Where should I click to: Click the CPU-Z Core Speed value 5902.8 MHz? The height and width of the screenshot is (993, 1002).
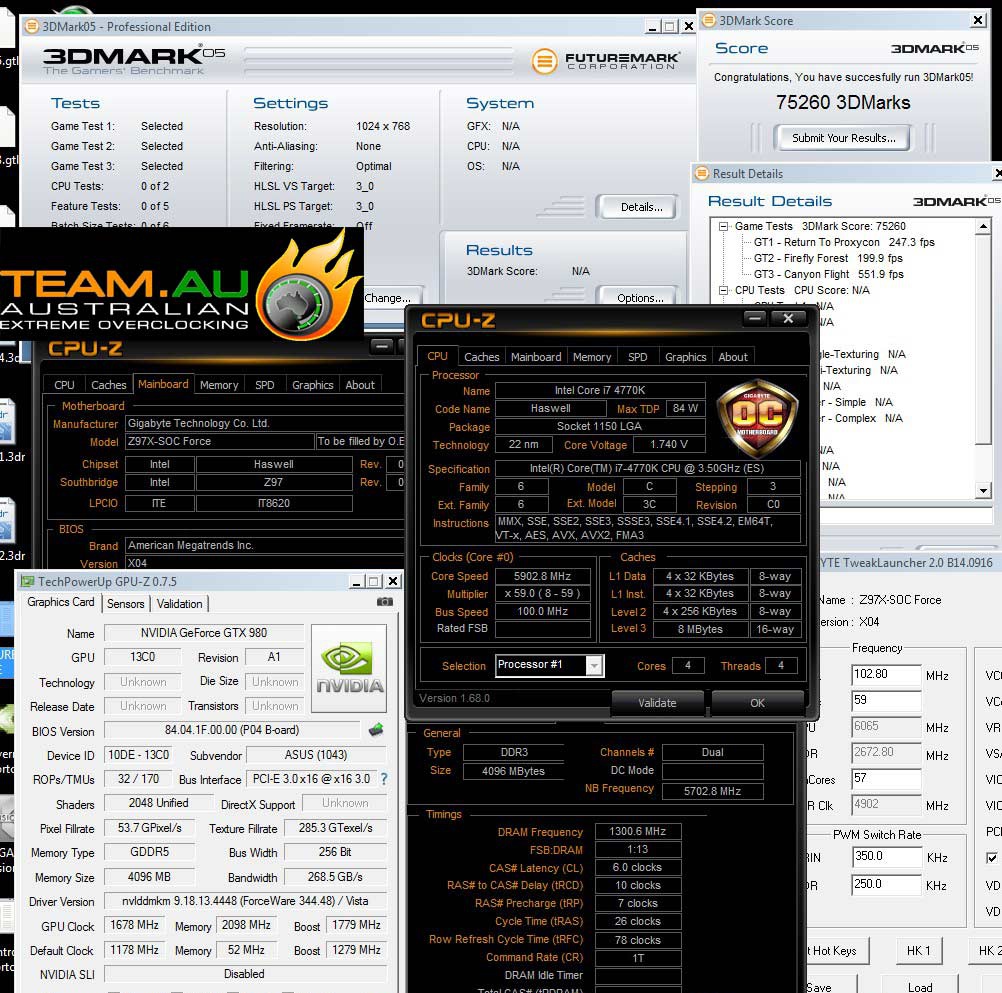(542, 576)
